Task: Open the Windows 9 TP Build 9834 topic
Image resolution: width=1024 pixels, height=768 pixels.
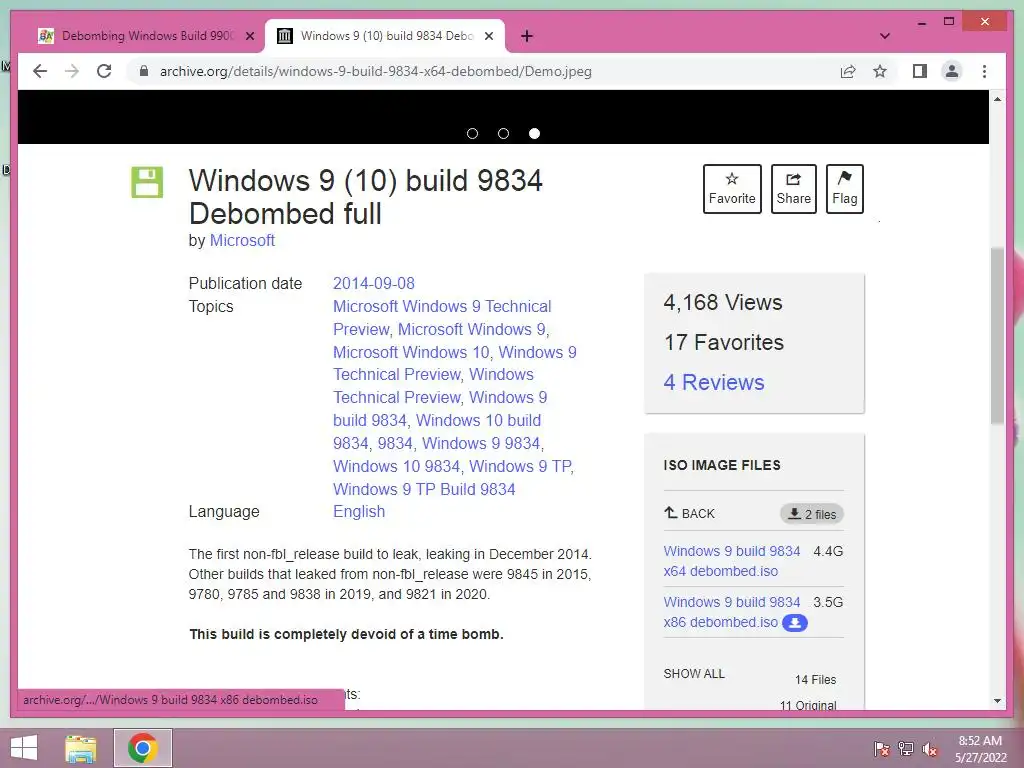Action: tap(424, 489)
